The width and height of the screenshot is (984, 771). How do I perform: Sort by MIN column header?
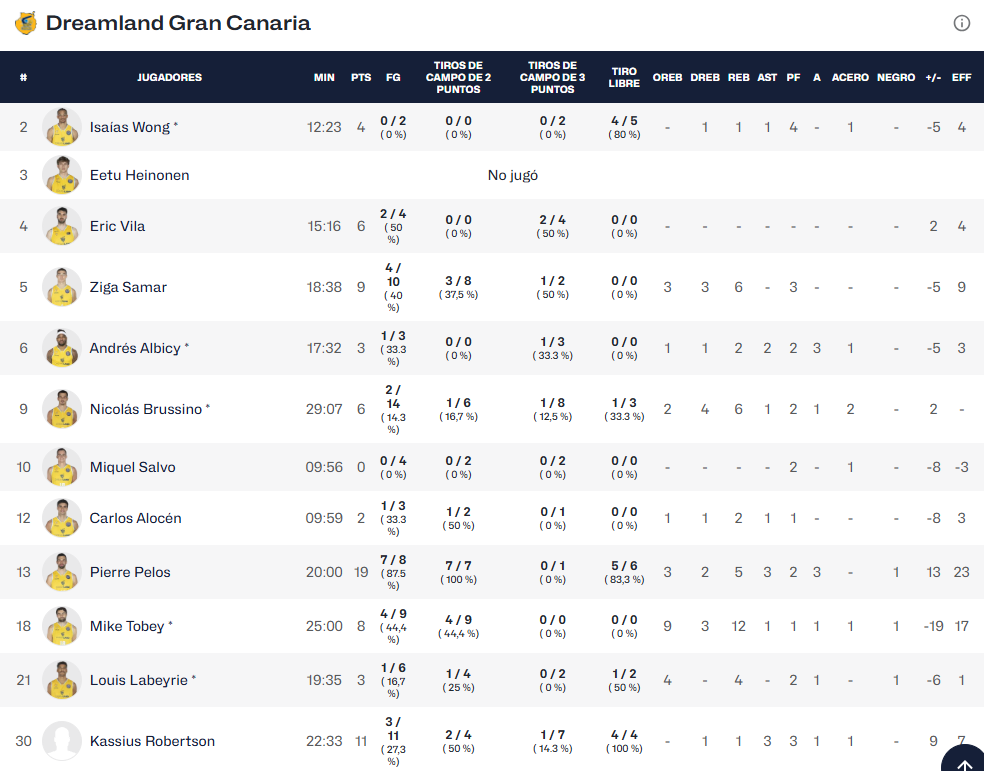coord(324,77)
